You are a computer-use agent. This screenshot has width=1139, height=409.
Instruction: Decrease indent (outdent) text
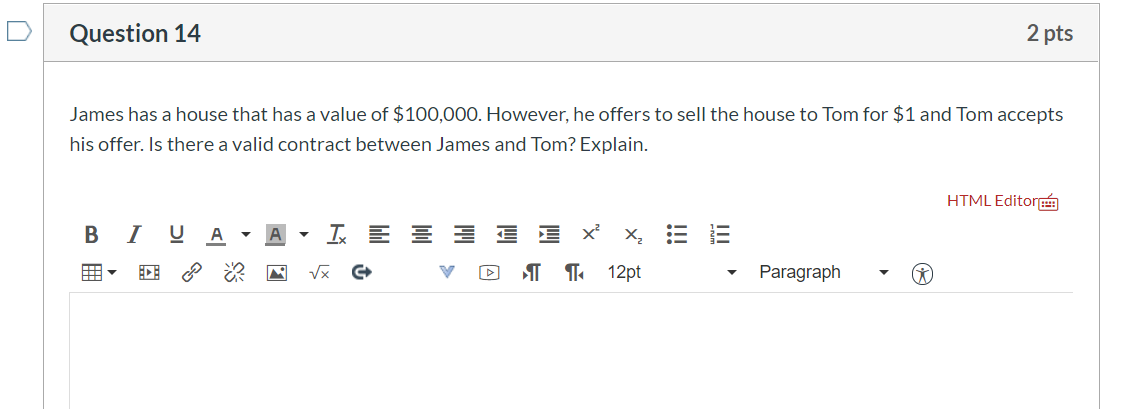click(506, 235)
